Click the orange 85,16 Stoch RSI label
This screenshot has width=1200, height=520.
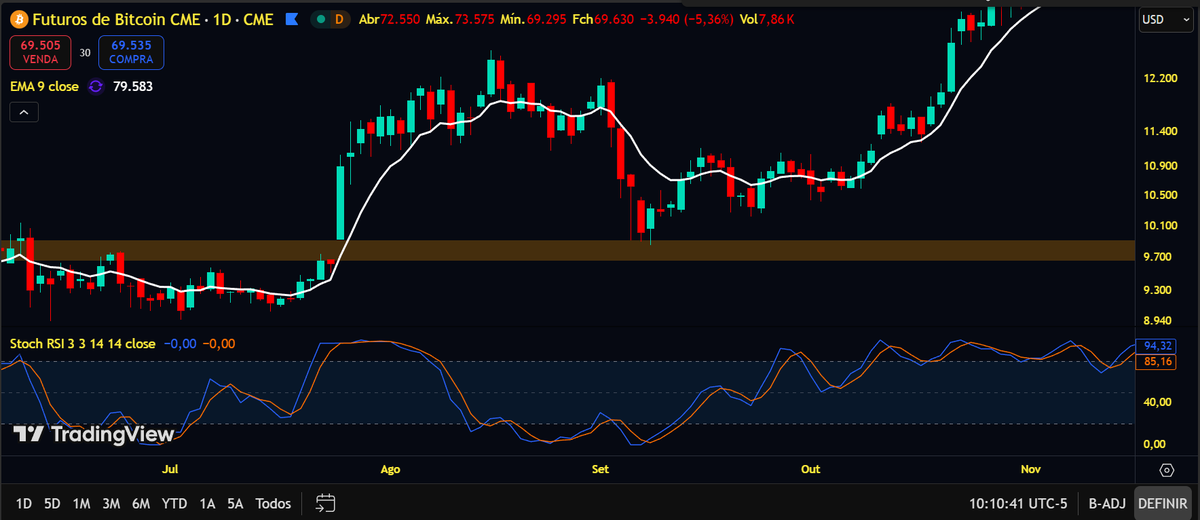1157,361
